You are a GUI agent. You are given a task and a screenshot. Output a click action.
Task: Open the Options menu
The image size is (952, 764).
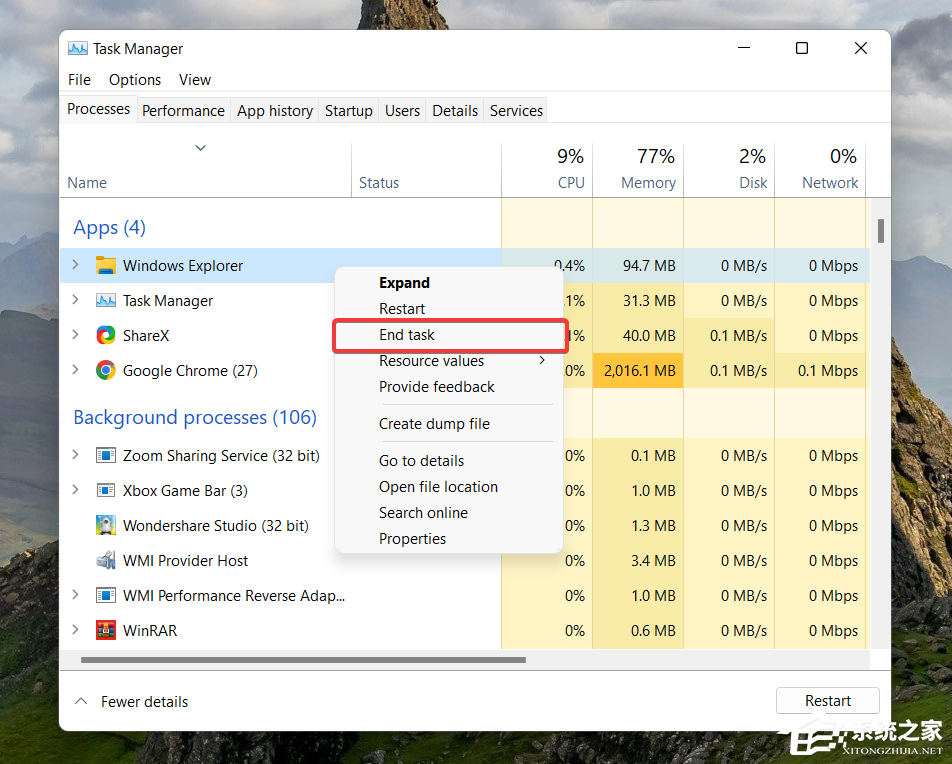135,80
